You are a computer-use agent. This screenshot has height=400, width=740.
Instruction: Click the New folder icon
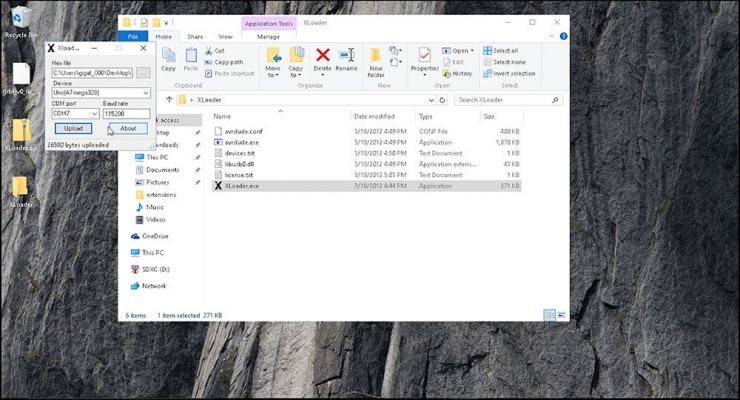pyautogui.click(x=376, y=62)
